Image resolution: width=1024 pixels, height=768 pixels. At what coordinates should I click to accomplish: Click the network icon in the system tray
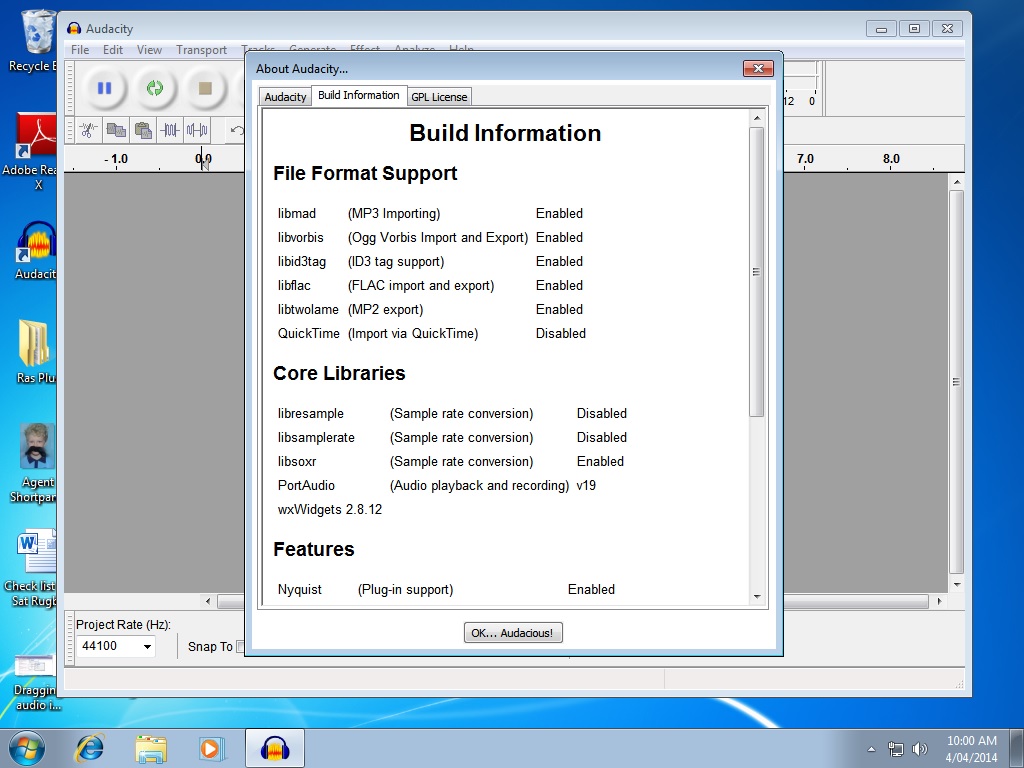click(x=895, y=749)
